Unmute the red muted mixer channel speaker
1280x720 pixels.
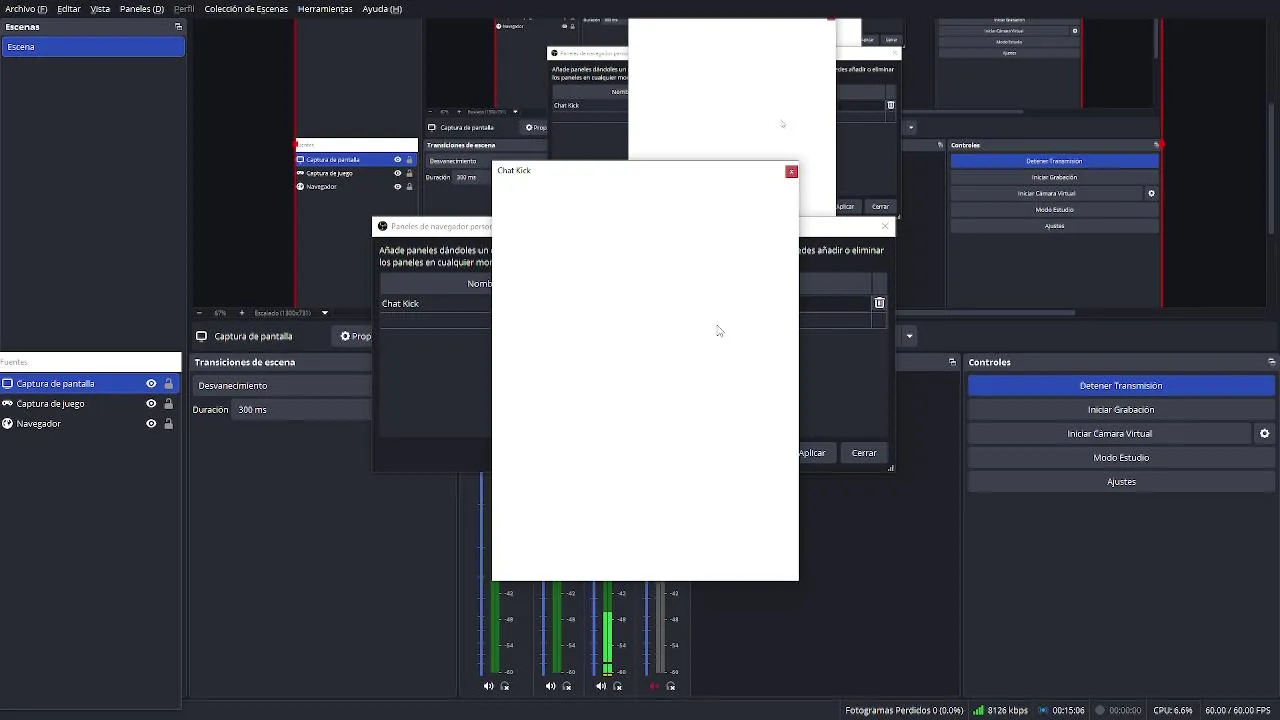(654, 686)
